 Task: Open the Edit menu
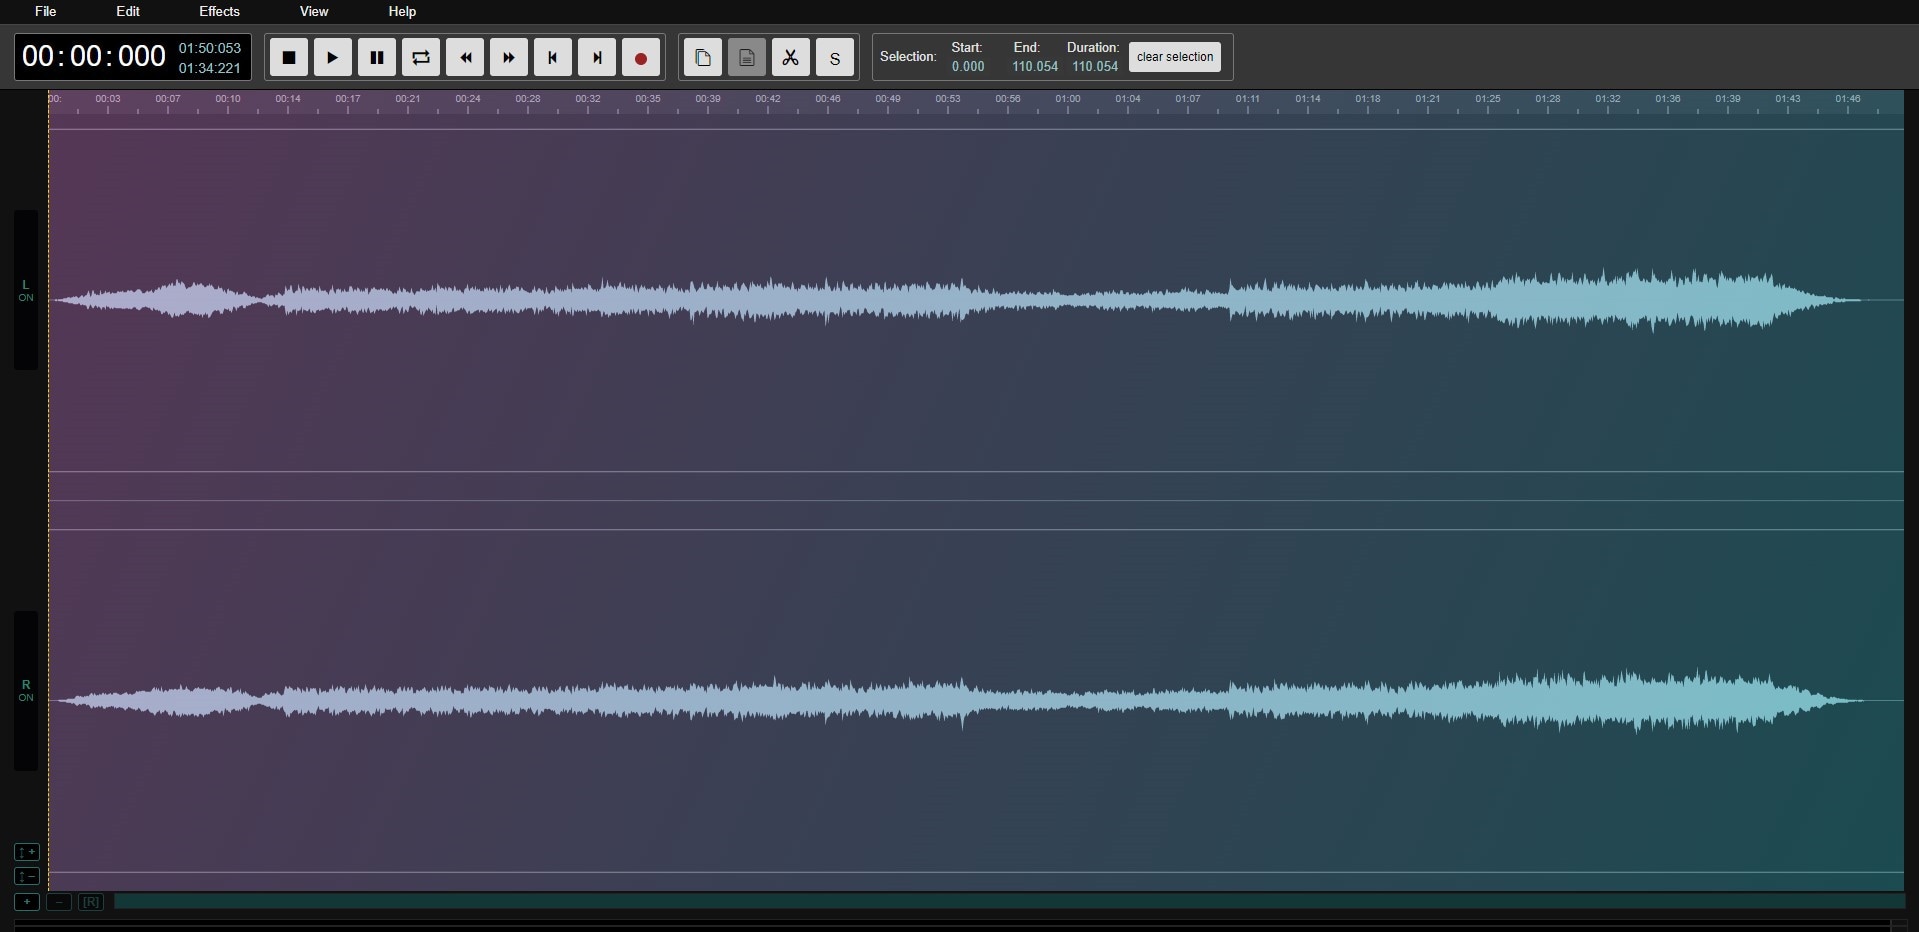tap(128, 11)
